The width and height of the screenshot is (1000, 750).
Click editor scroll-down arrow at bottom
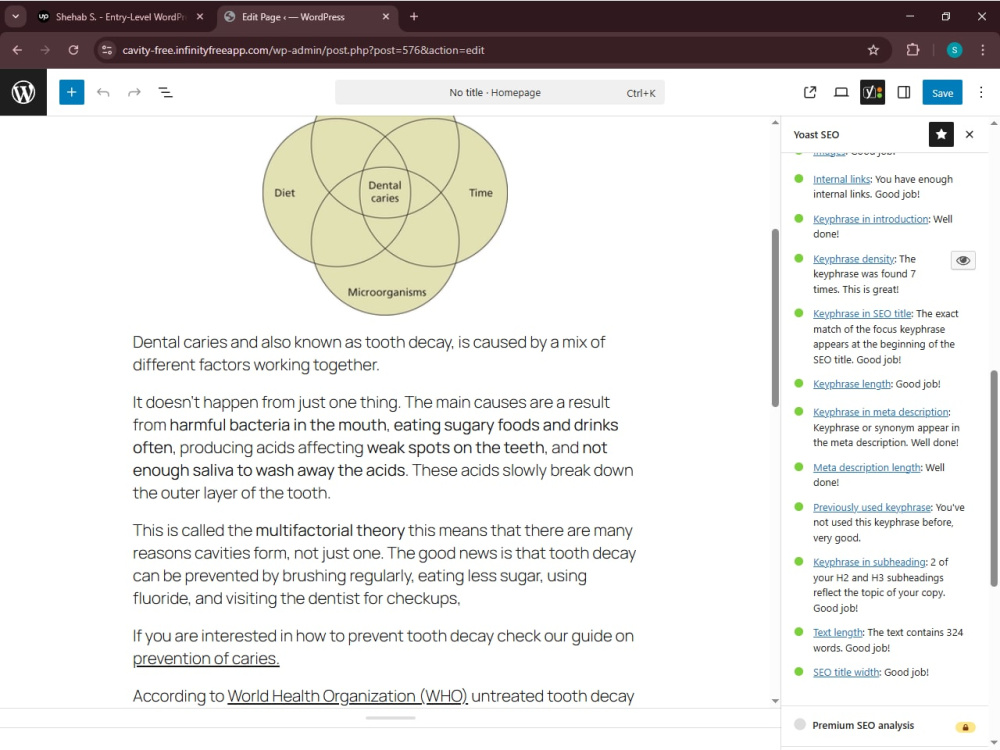point(775,700)
